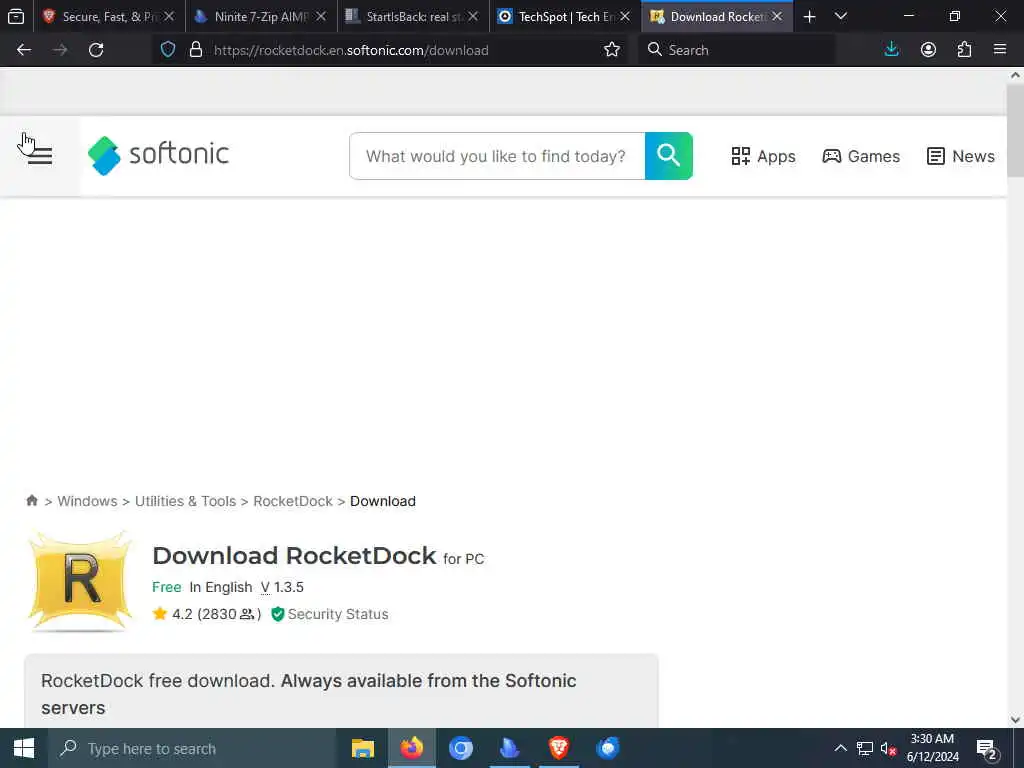This screenshot has height=768, width=1024.
Task: Open the Softonic hamburger menu
Action: [40, 155]
